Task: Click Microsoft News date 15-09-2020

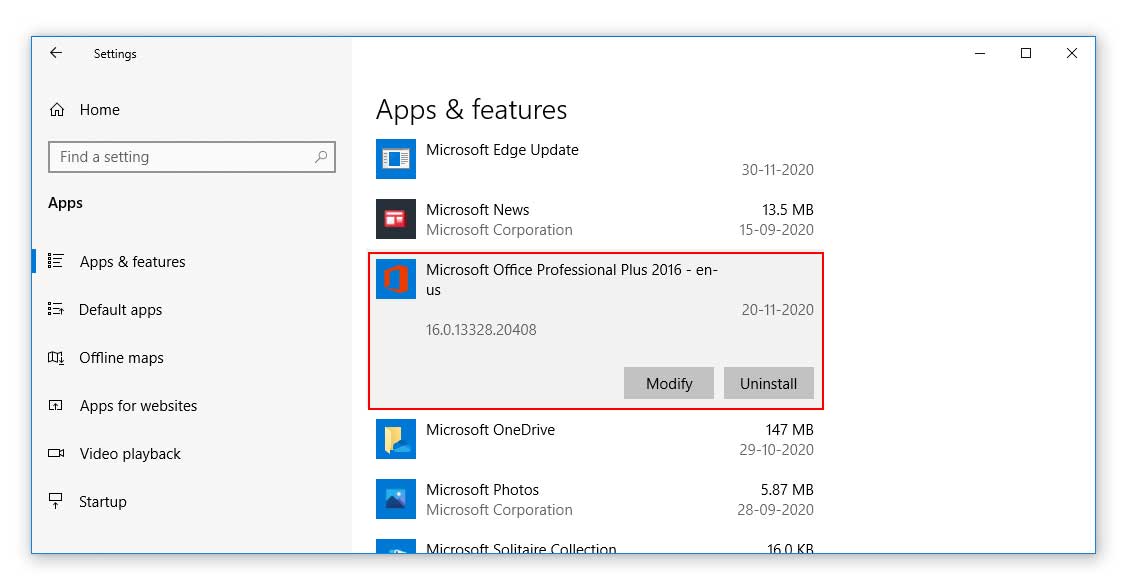Action: 776,229
